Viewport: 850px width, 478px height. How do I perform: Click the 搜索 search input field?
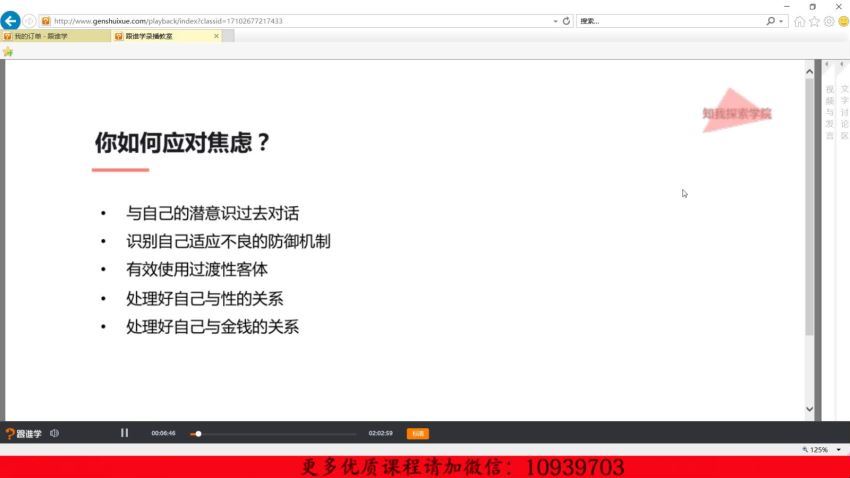point(668,21)
